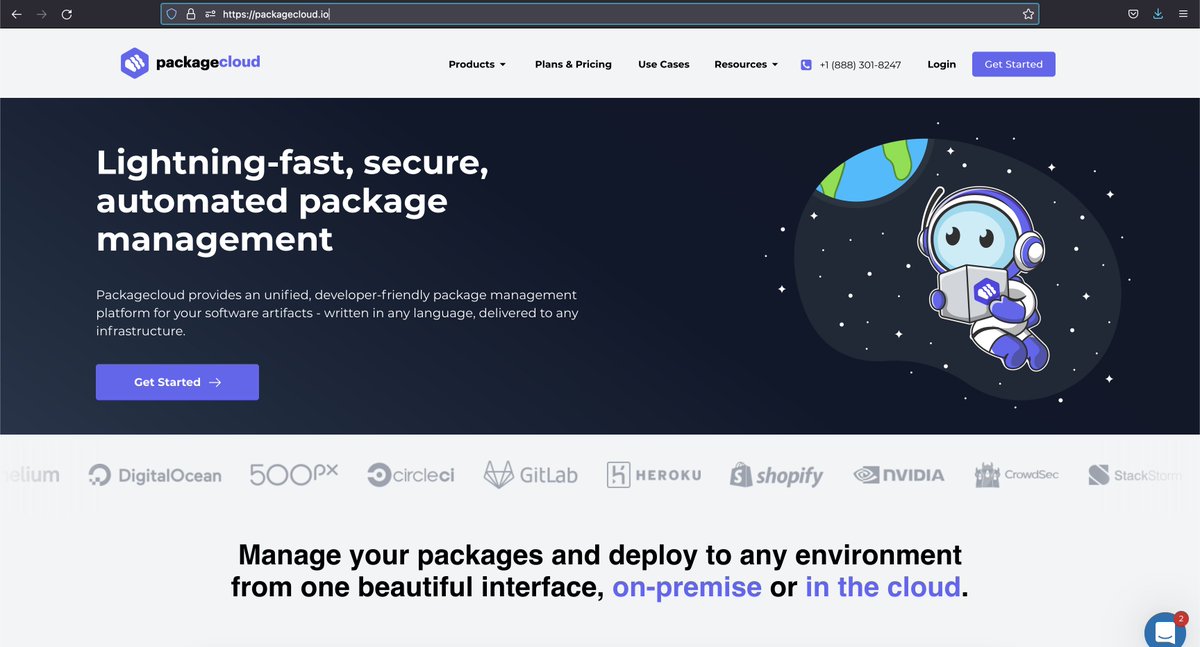Click Get Started button in header
This screenshot has width=1200, height=647.
[1013, 64]
